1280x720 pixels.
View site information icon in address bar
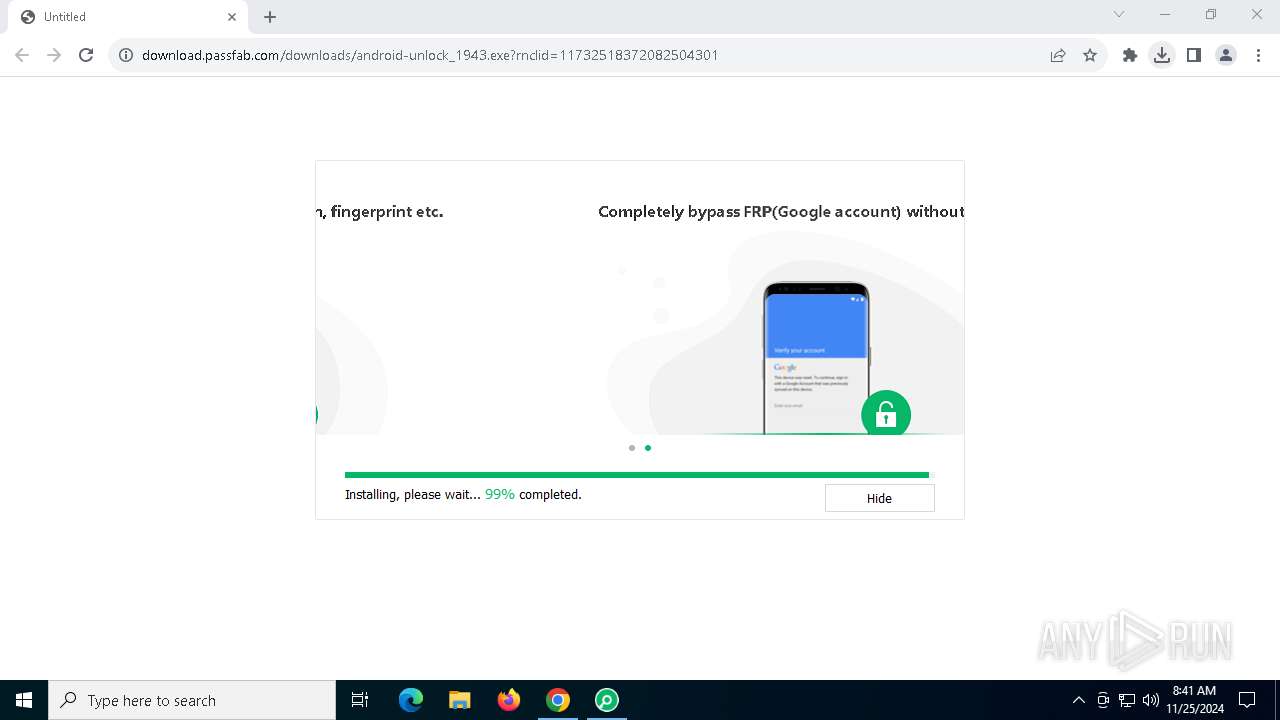point(126,55)
